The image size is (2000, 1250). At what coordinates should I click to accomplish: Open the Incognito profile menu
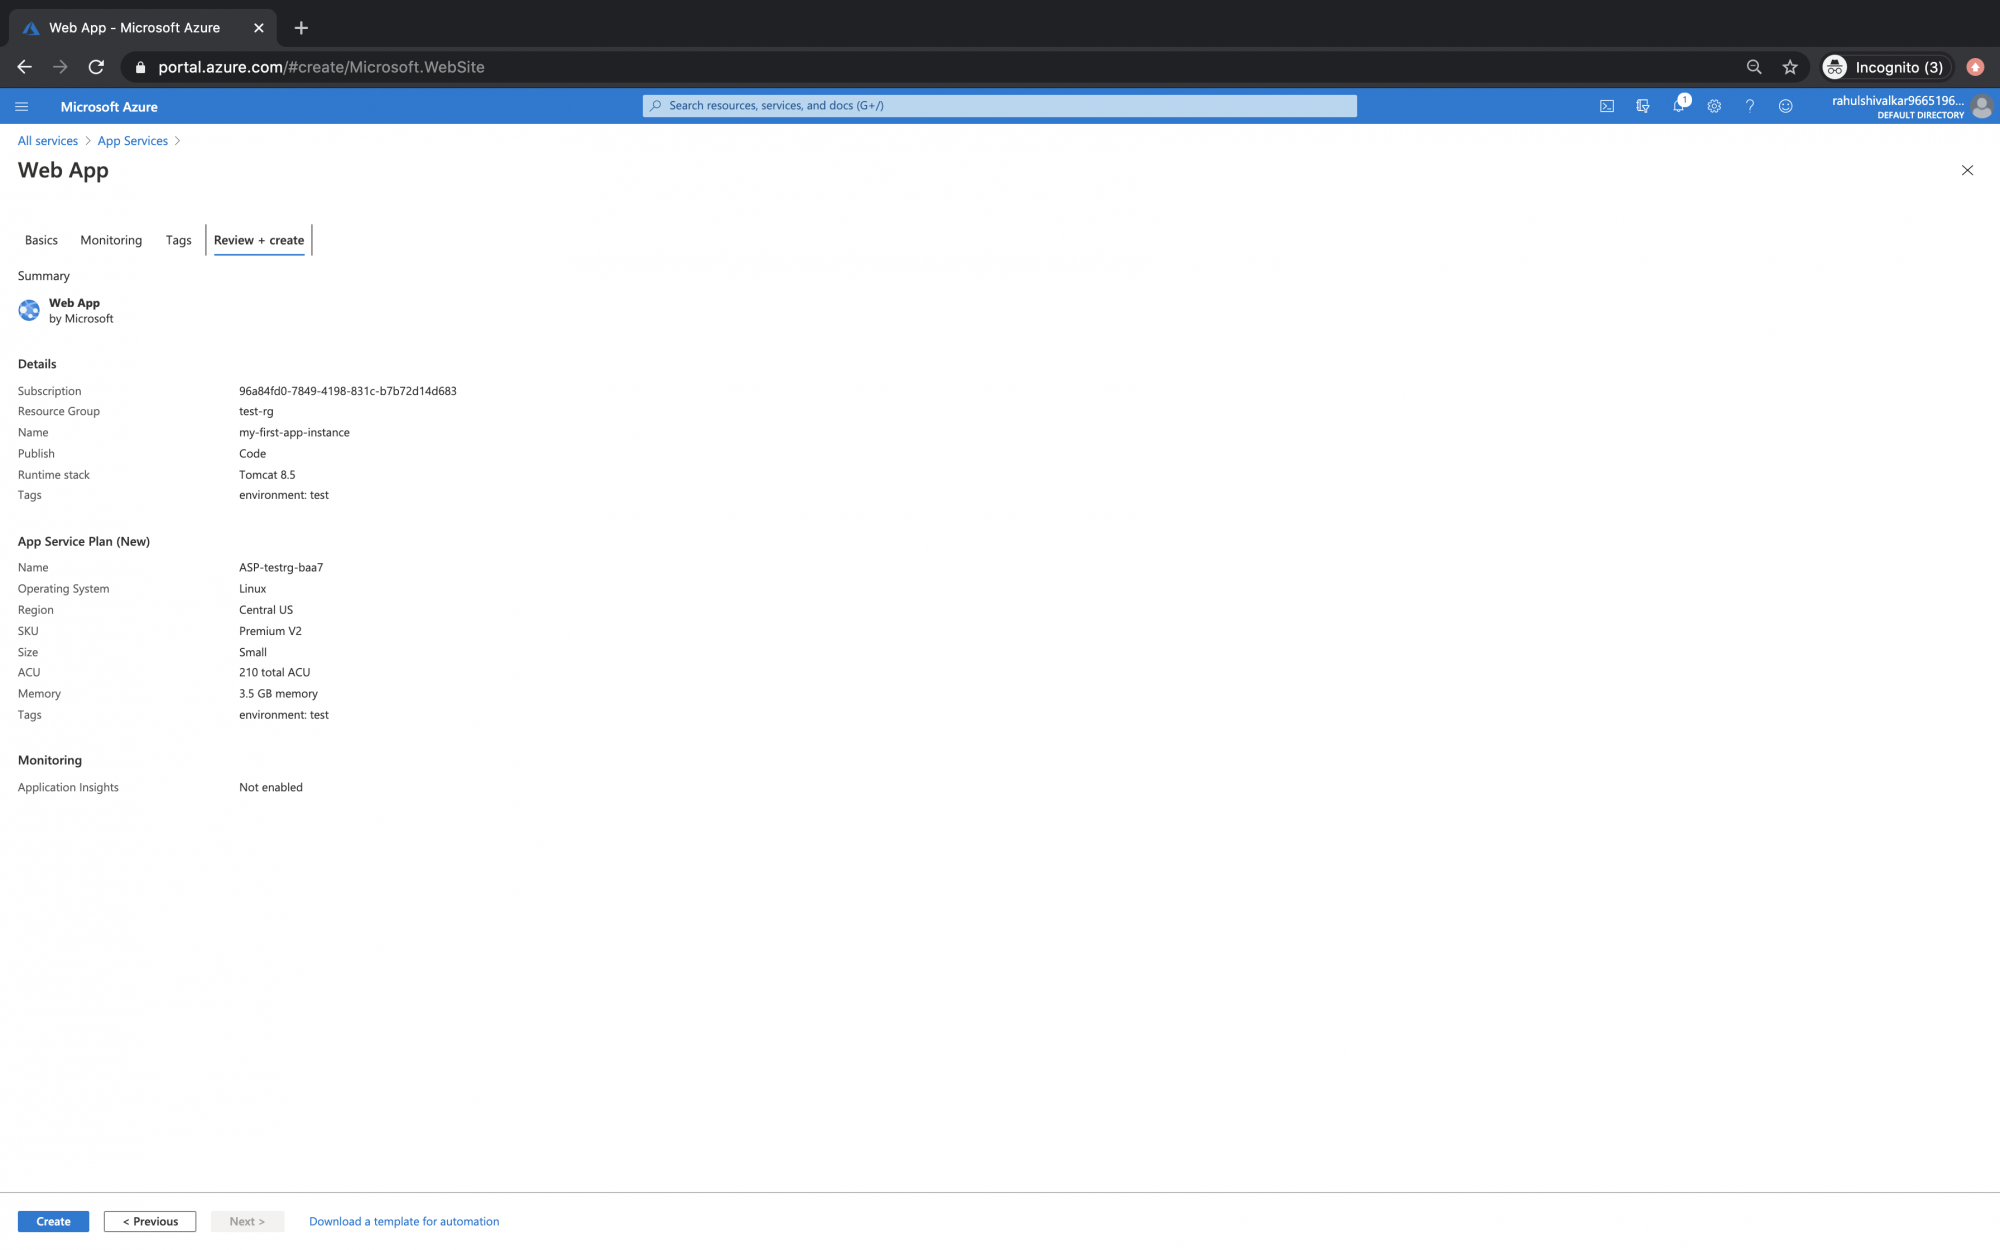point(1886,67)
